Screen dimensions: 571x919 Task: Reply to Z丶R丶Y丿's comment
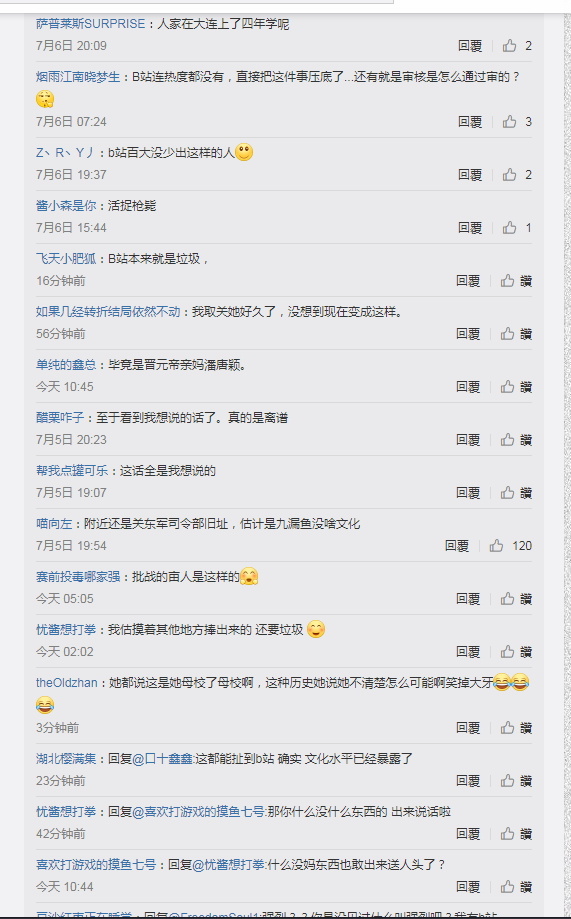click(470, 175)
